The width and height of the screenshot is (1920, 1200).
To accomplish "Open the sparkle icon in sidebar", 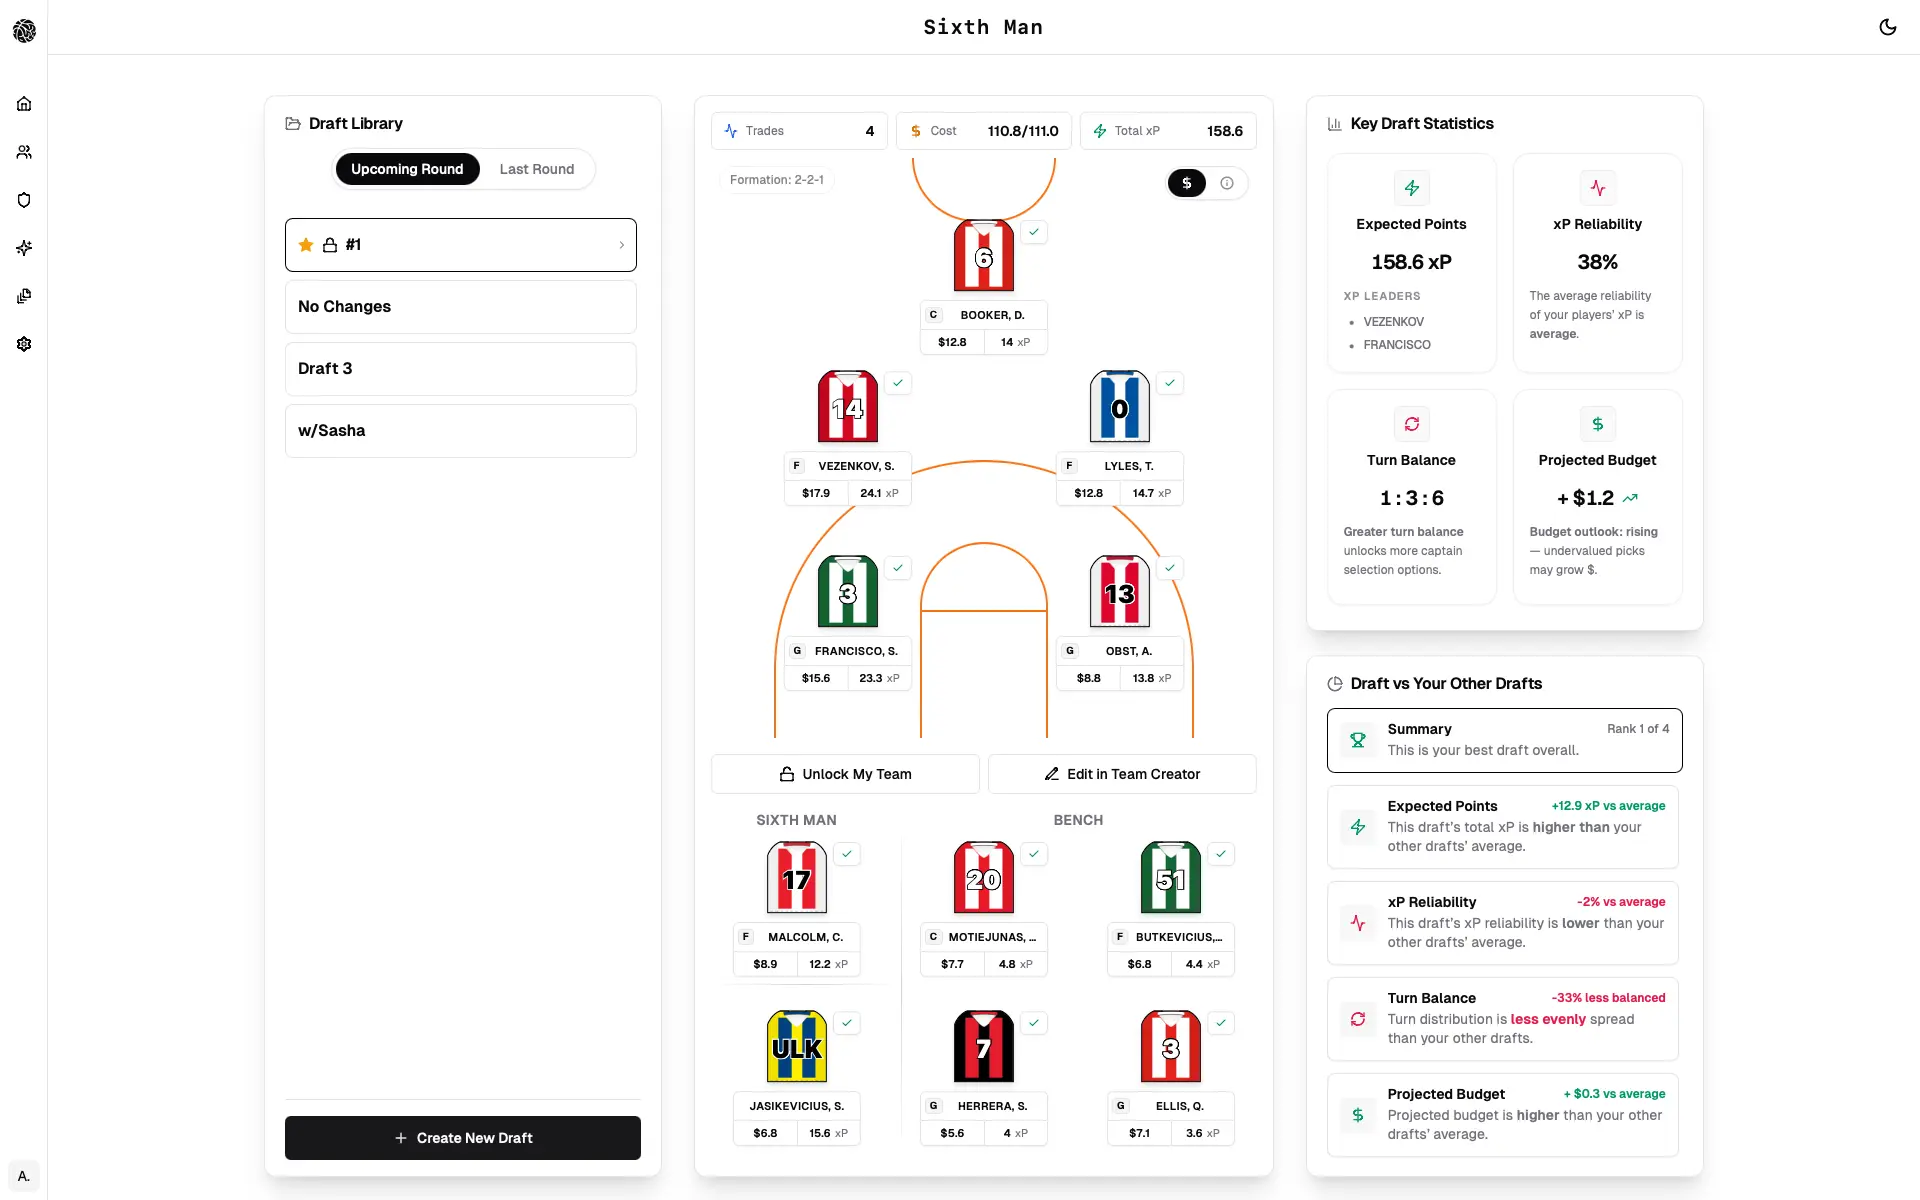I will (24, 248).
